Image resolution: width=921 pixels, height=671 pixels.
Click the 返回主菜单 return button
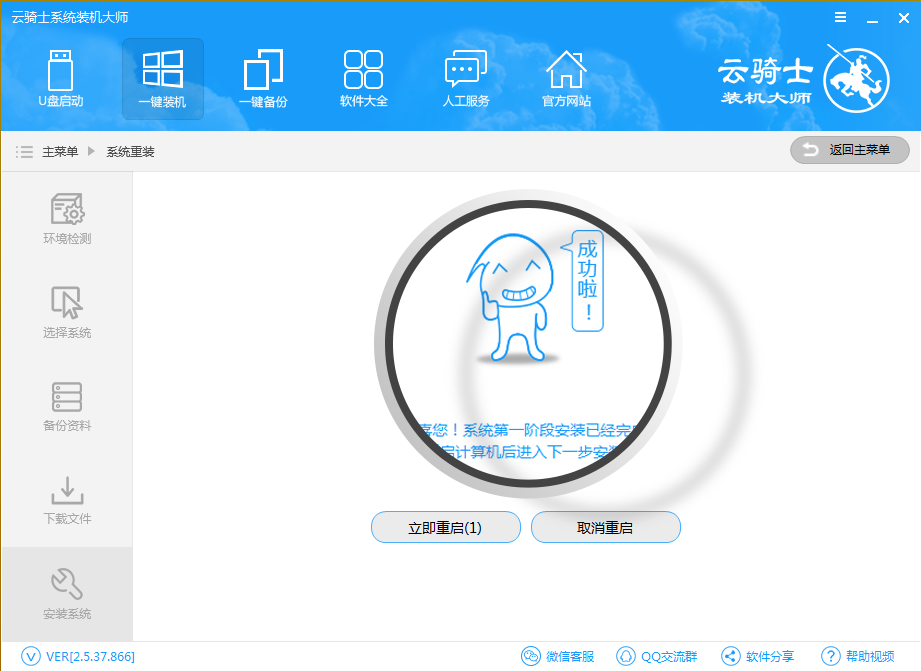click(849, 150)
